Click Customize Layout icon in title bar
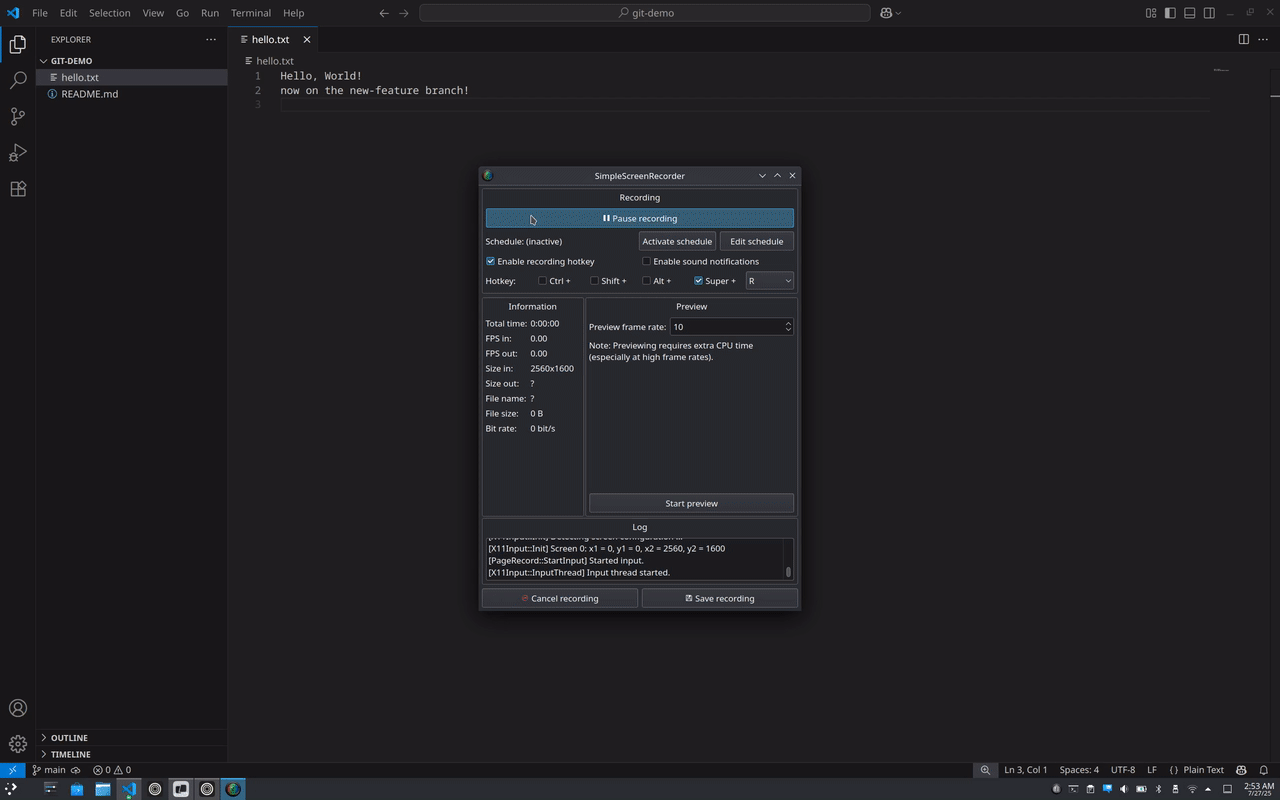1280x800 pixels. (1151, 13)
